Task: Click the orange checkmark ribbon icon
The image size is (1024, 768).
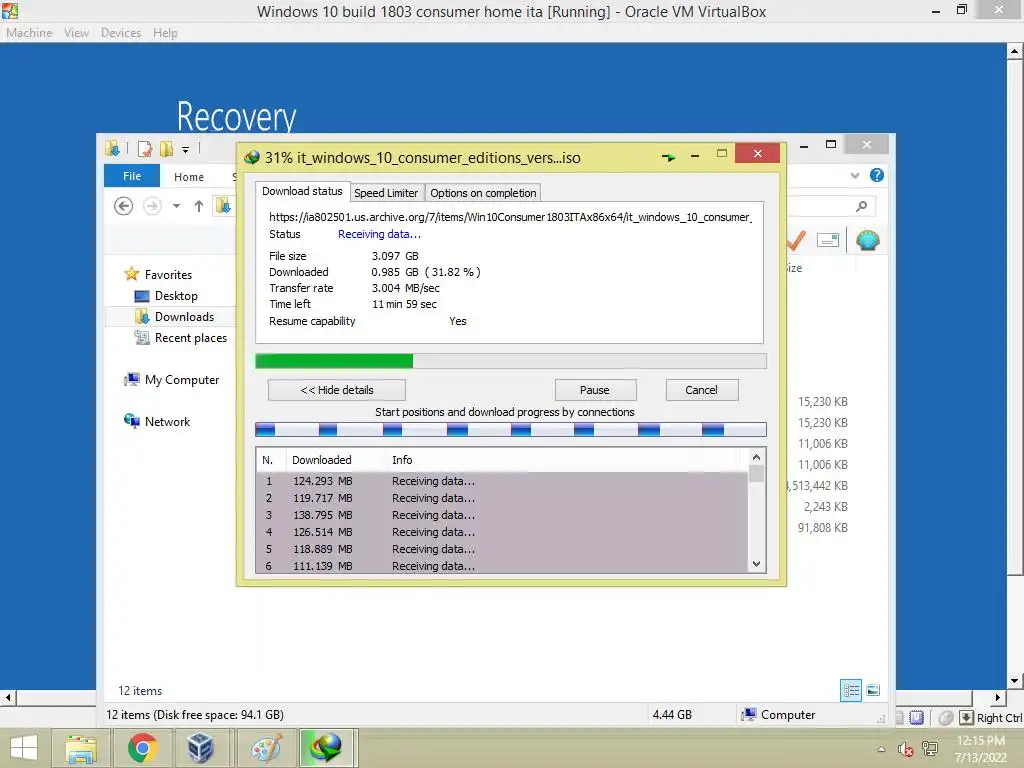Action: tap(795, 240)
